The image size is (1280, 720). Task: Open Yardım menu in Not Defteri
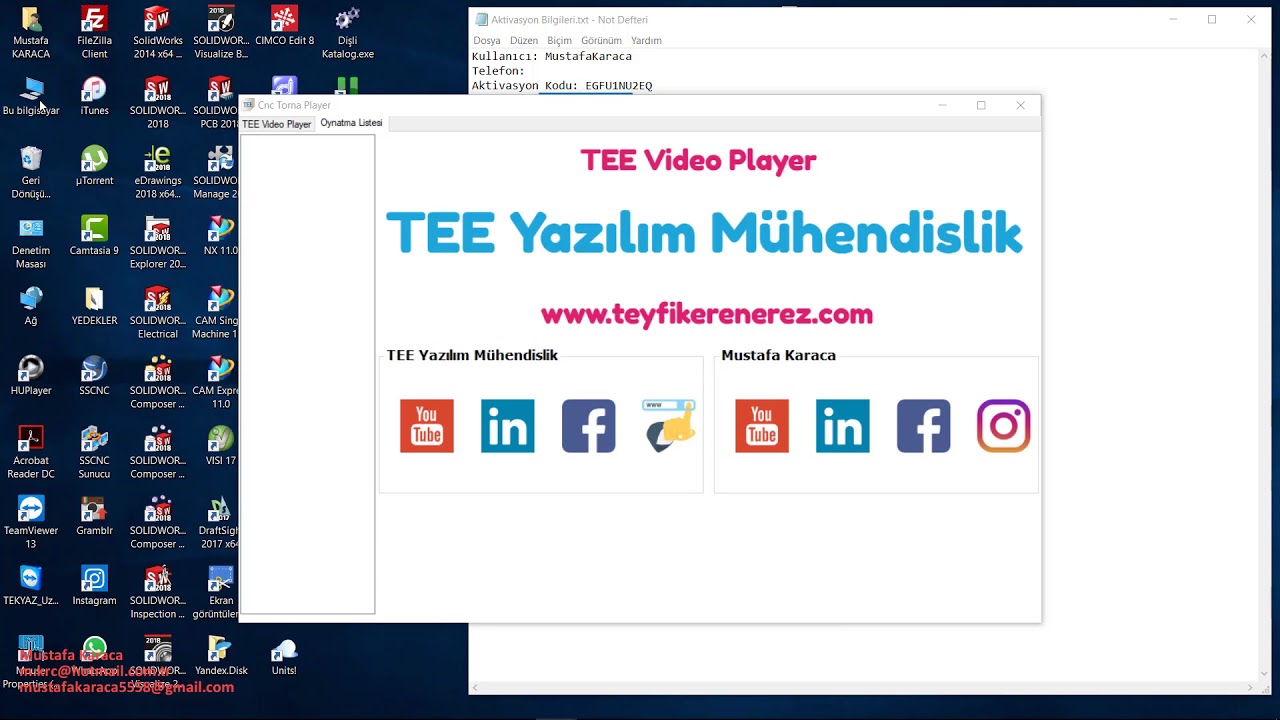coord(646,41)
